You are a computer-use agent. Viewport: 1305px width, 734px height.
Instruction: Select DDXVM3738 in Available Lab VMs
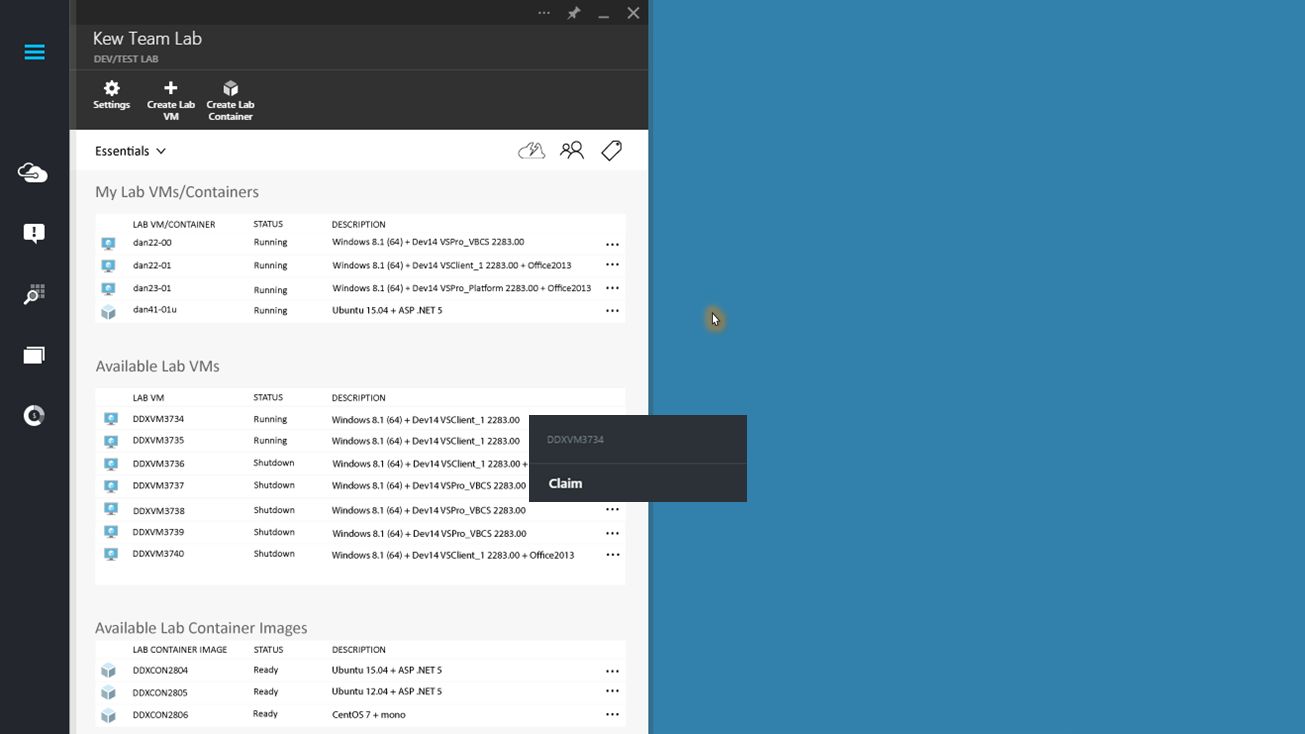(x=158, y=510)
